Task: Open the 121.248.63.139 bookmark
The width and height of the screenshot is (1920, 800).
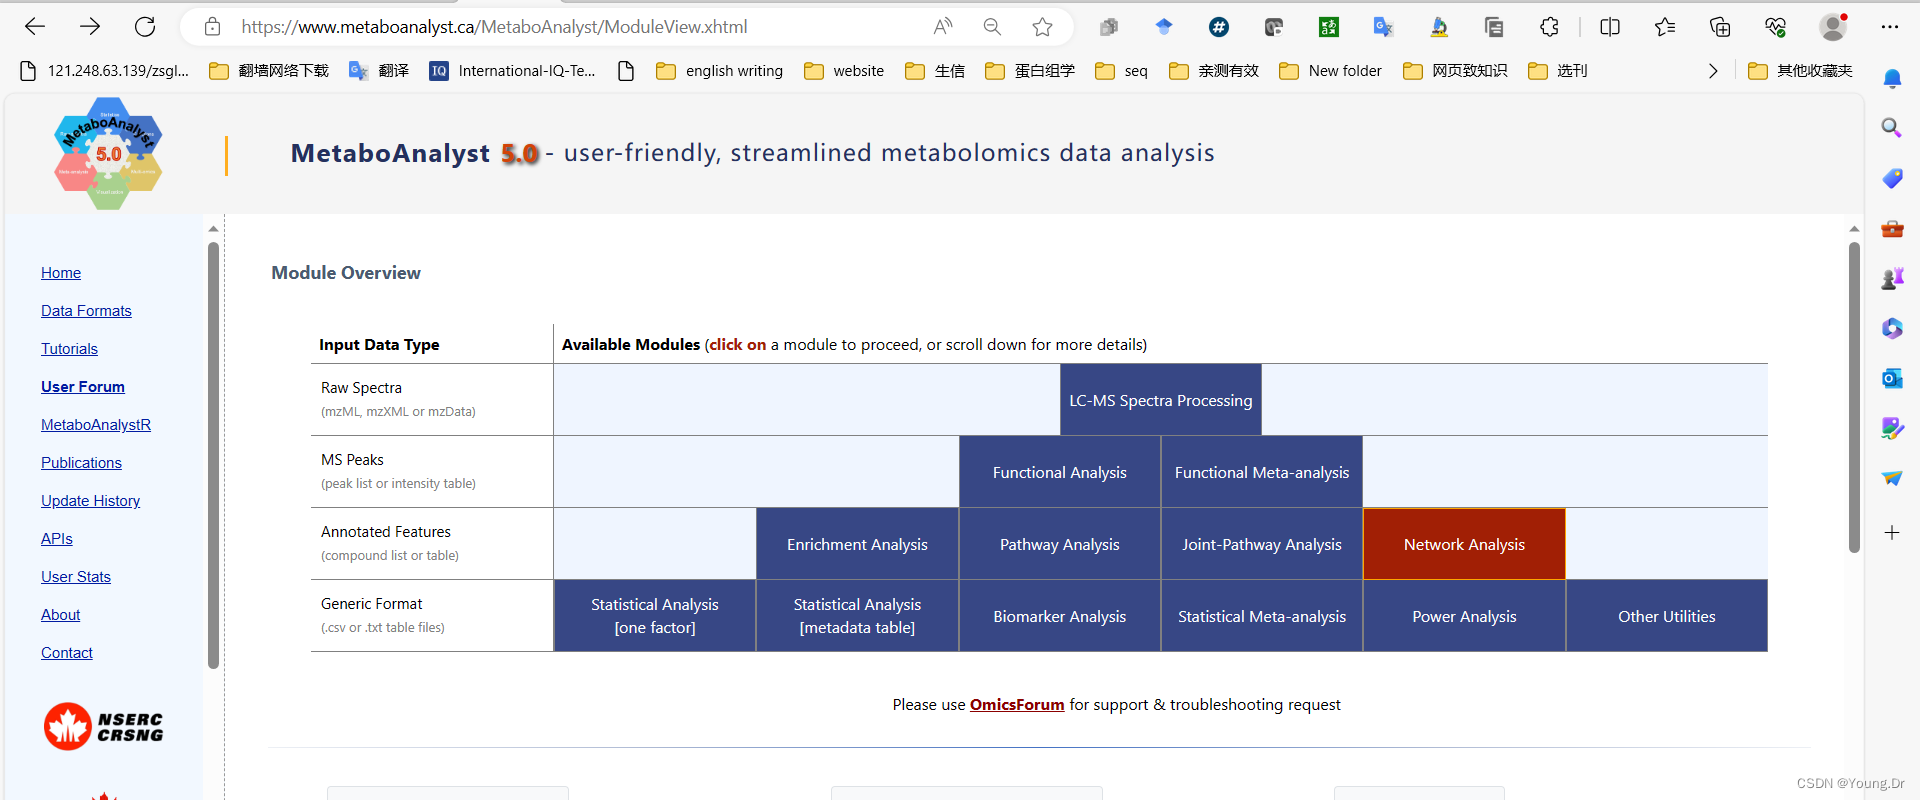Action: point(104,71)
